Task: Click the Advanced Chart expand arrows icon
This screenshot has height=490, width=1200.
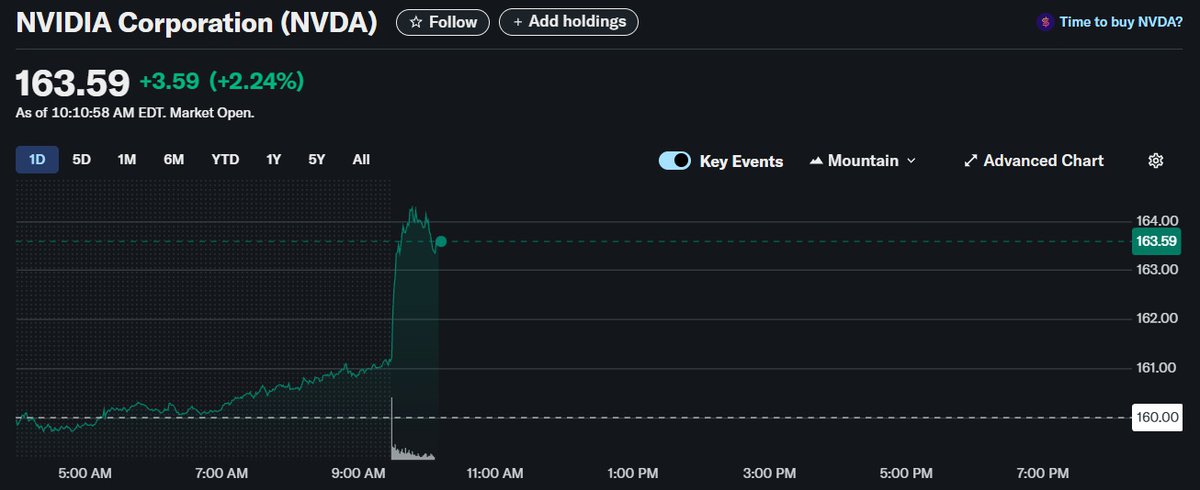Action: (969, 161)
